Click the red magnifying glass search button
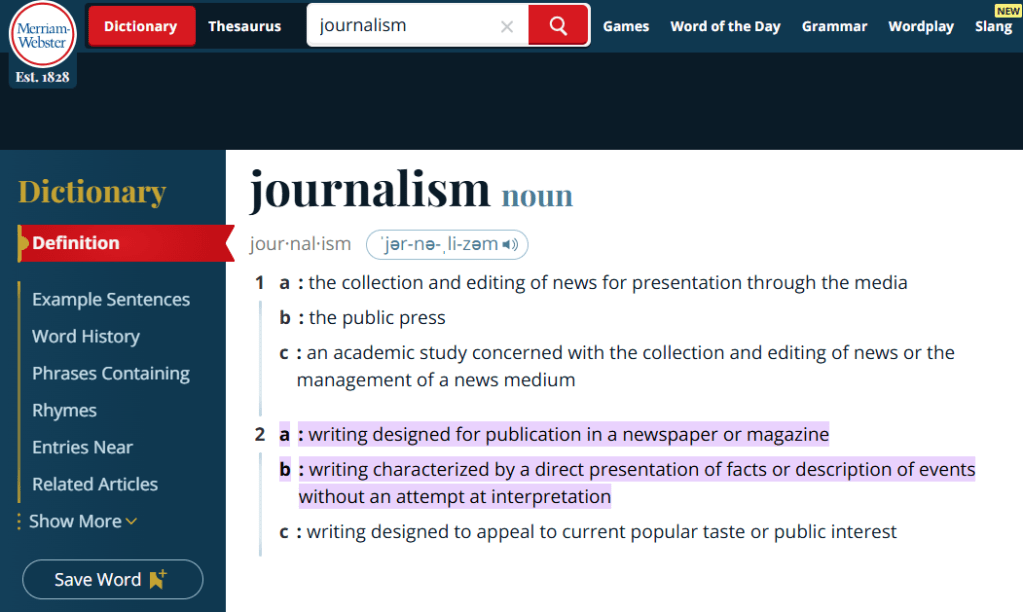The image size is (1023, 612). [x=558, y=26]
